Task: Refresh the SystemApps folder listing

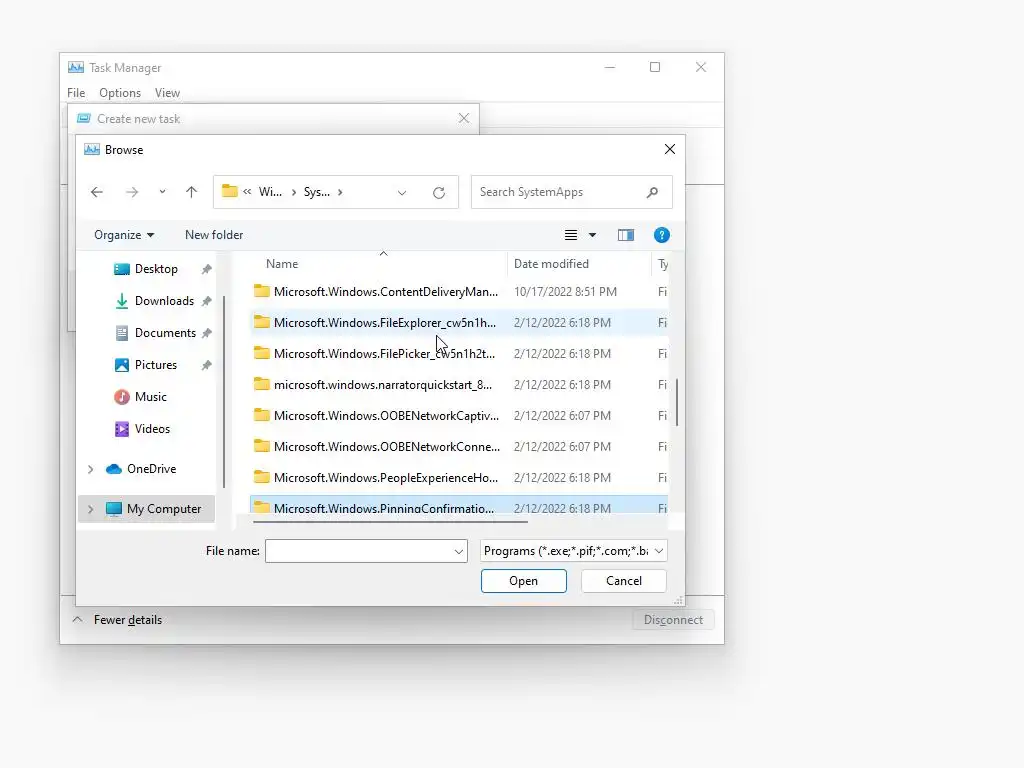Action: (x=439, y=193)
